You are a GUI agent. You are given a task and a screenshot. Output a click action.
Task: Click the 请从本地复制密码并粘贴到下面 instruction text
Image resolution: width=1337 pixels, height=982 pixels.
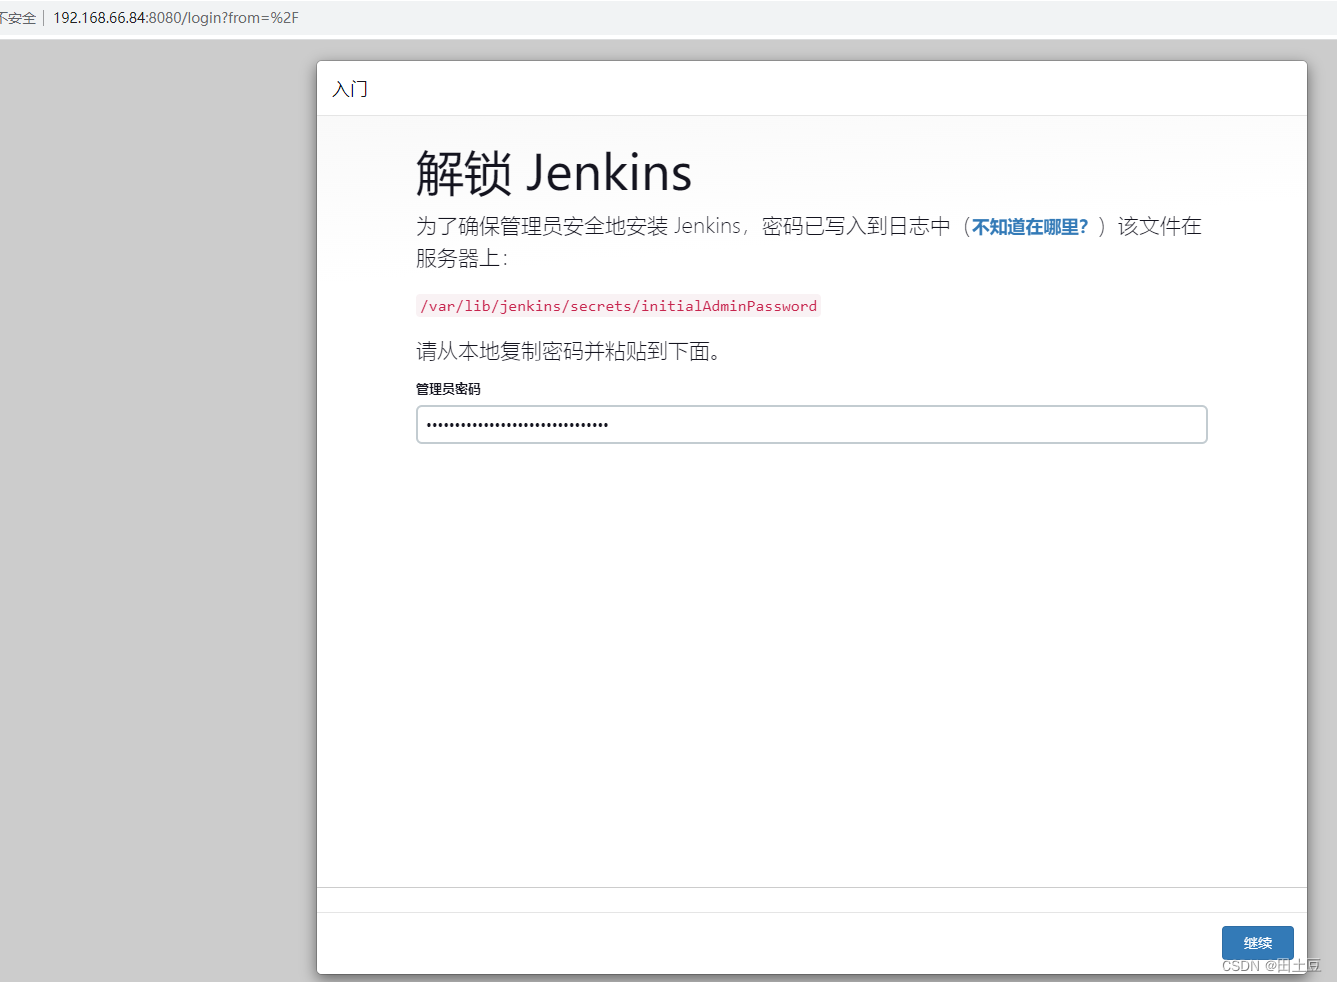(x=568, y=351)
